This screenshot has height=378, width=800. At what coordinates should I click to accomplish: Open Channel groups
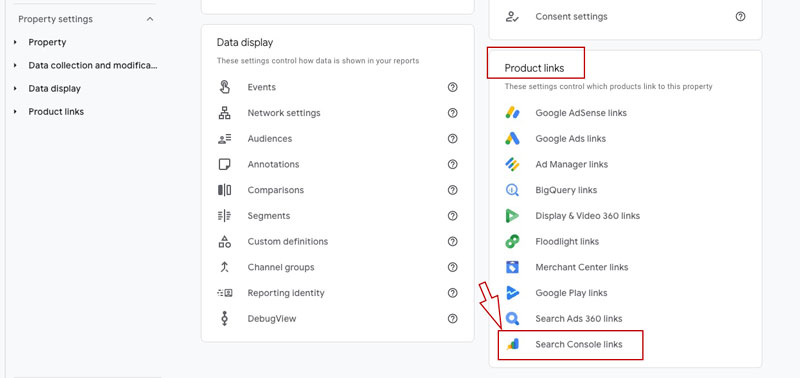point(281,267)
